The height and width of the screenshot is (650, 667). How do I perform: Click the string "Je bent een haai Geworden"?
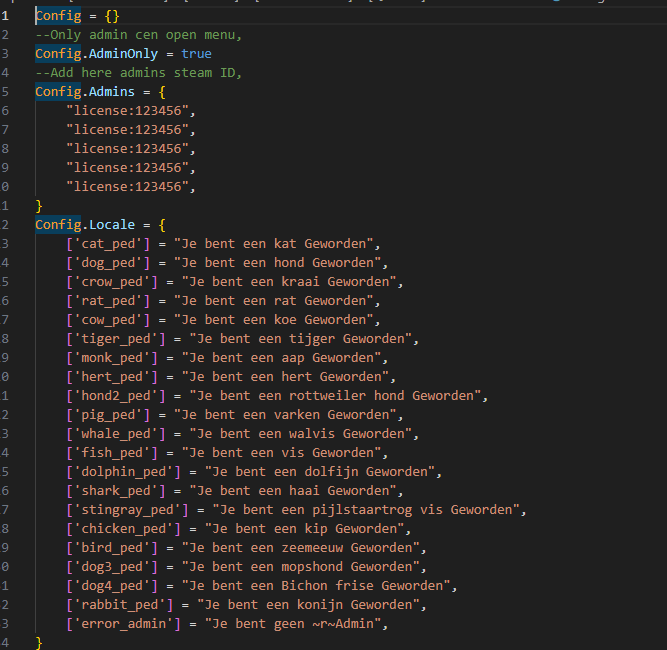[x=293, y=491]
